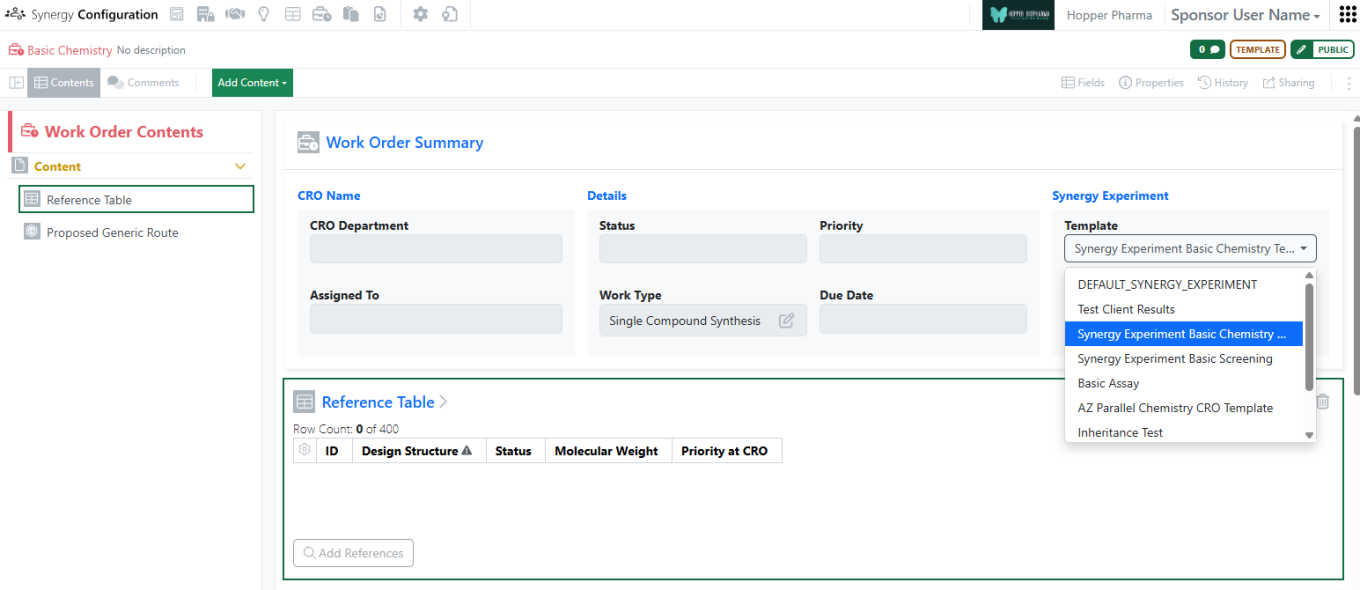Click the lightbulb ideas icon

264,15
